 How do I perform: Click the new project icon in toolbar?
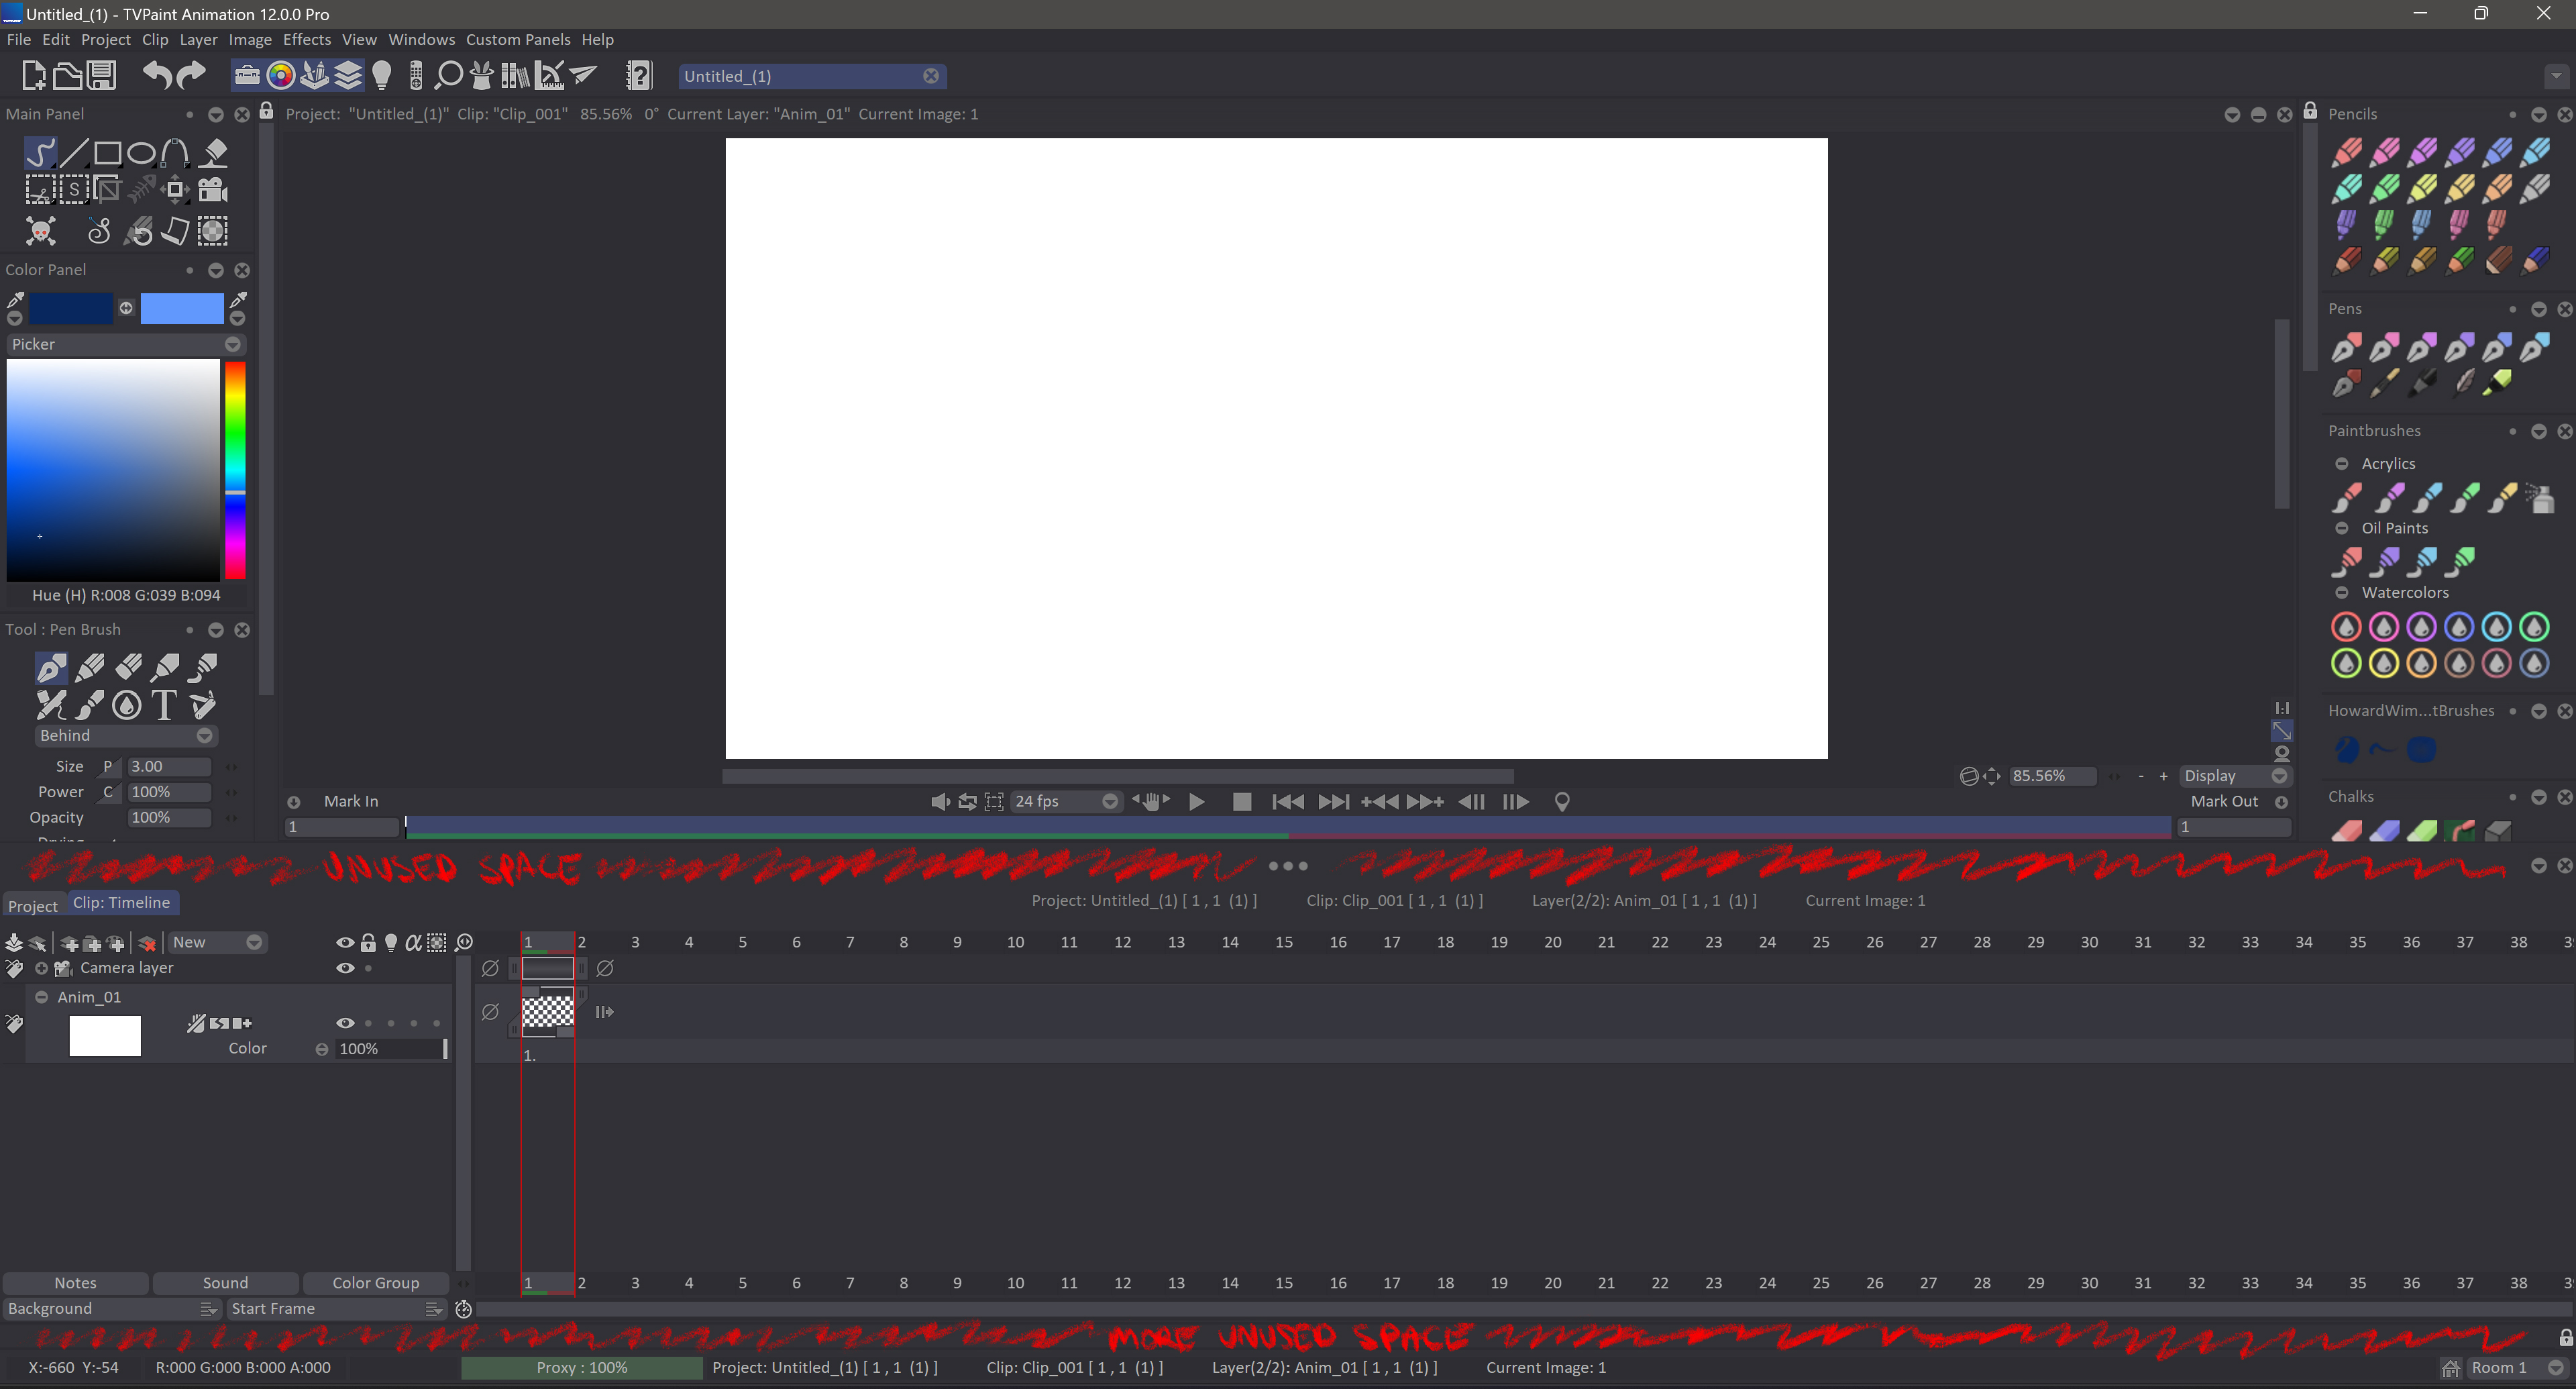pos(33,76)
